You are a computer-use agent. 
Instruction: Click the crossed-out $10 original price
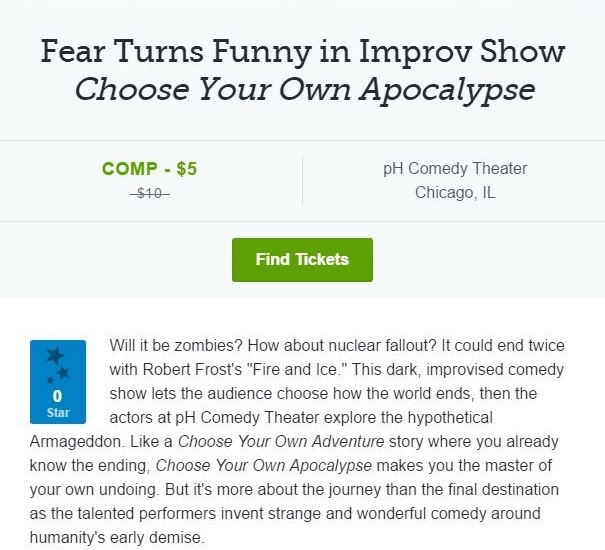(150, 192)
